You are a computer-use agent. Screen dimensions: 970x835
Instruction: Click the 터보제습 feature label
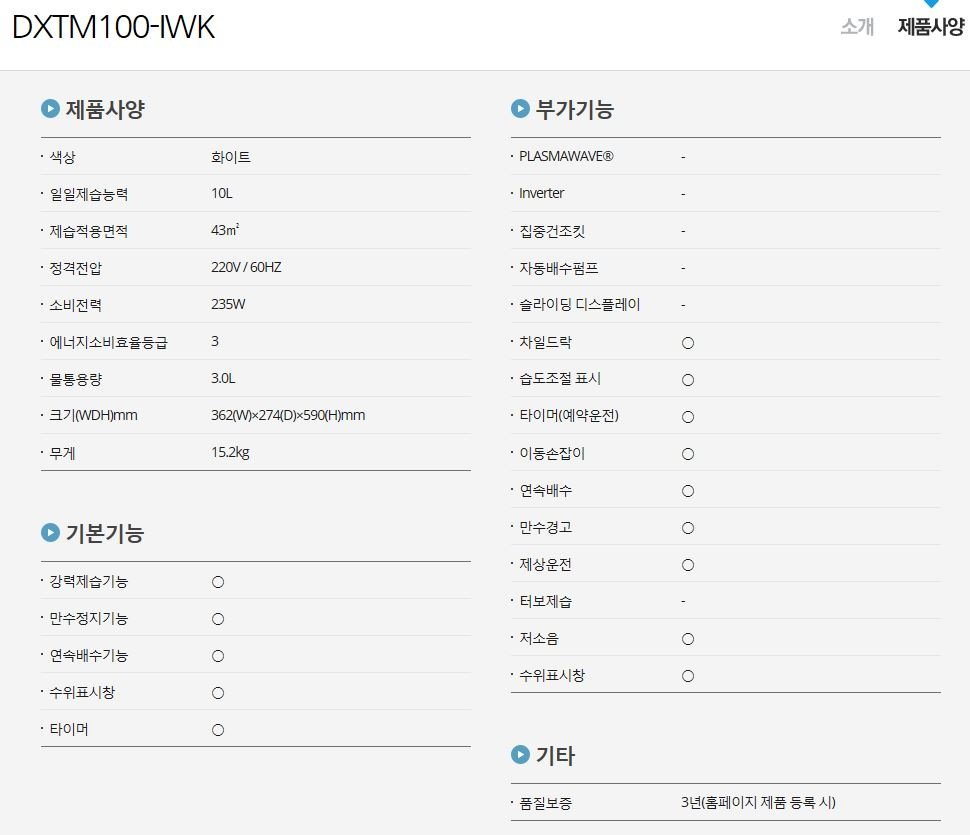point(546,602)
